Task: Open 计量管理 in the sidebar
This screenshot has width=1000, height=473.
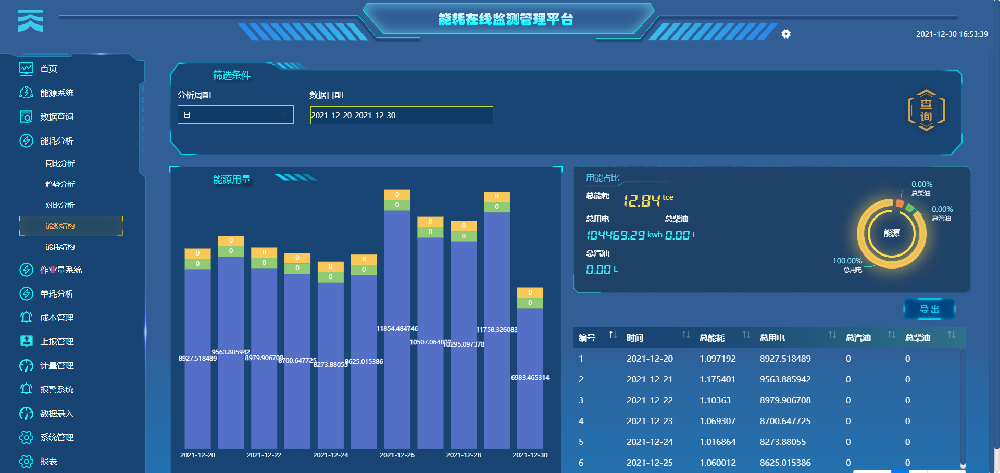Action: tap(57, 366)
